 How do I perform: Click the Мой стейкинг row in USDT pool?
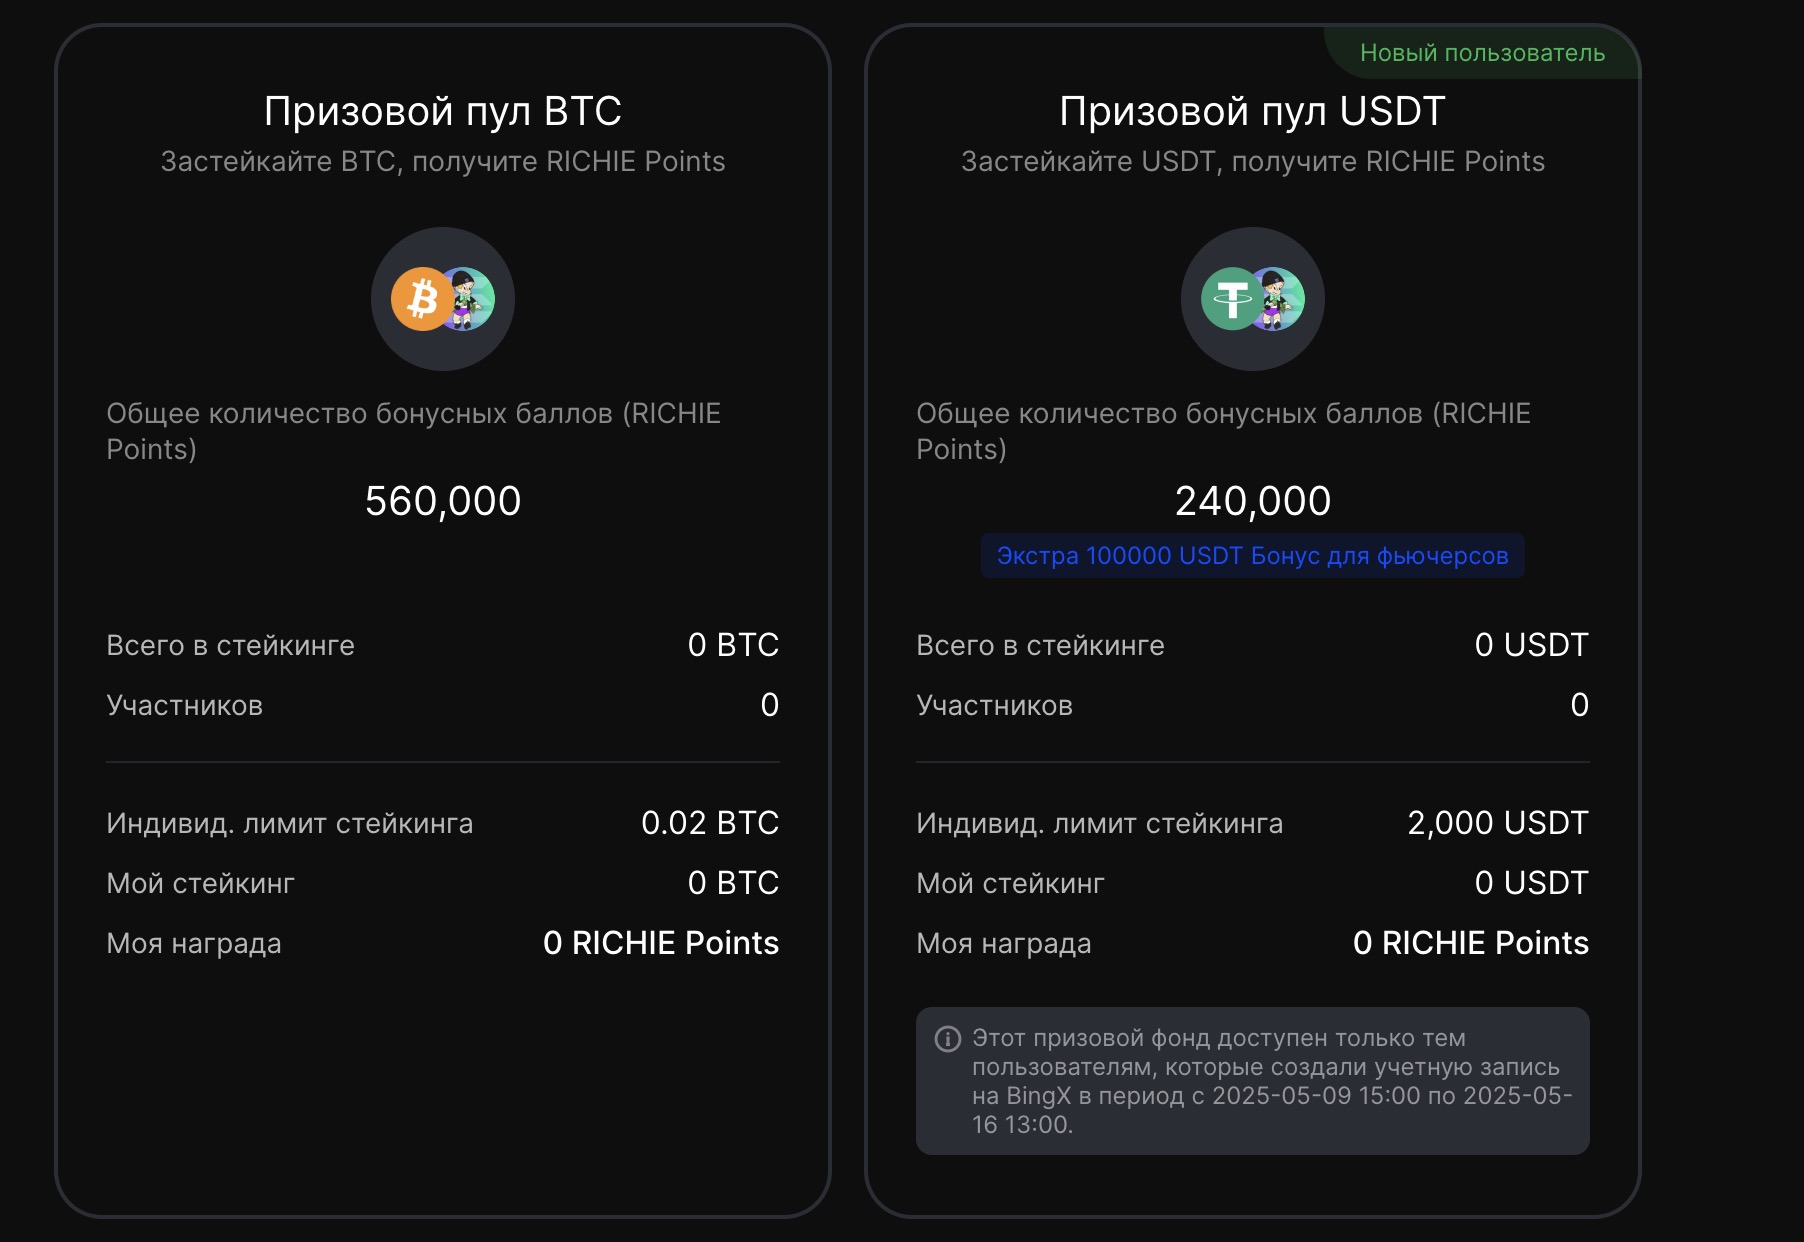[x=1253, y=883]
